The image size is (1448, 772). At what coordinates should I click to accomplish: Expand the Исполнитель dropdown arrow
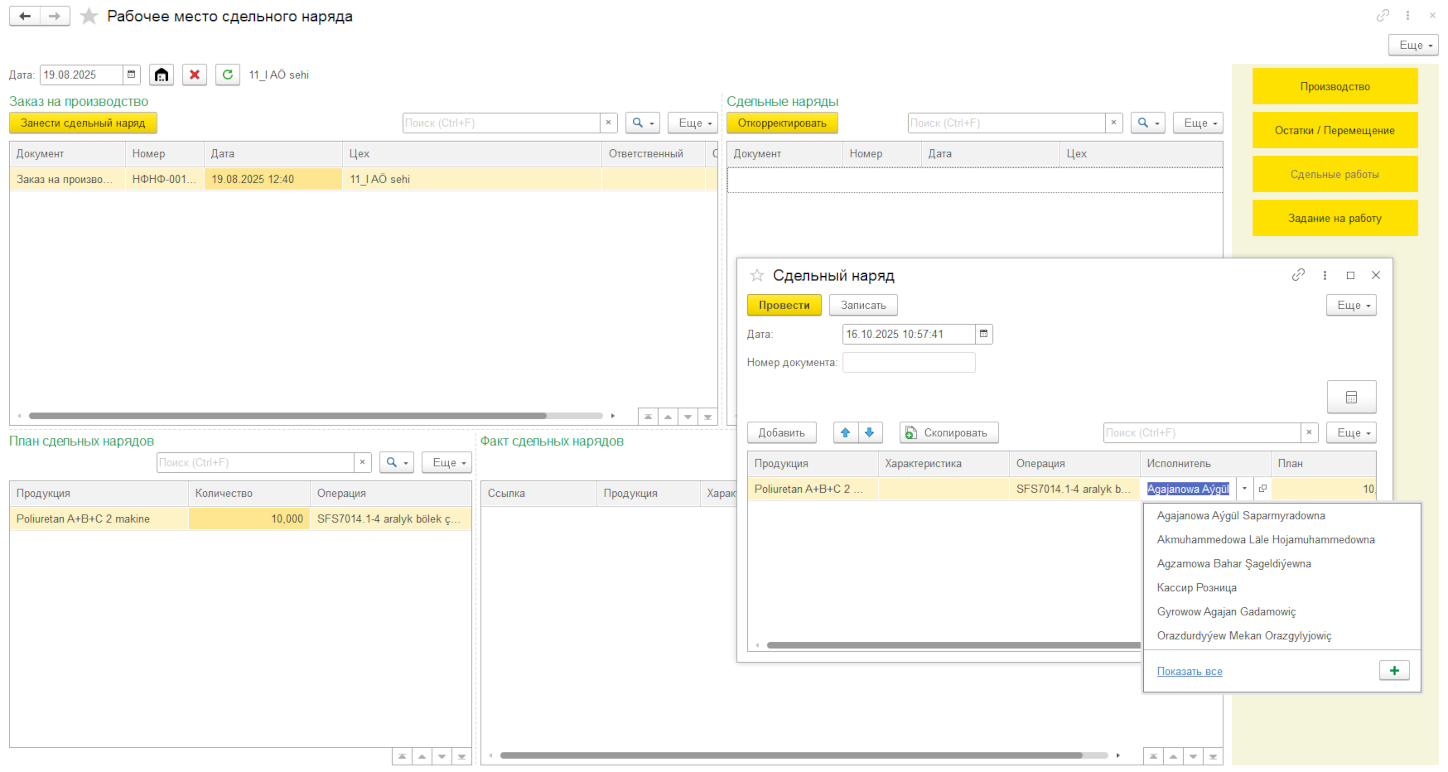point(1245,489)
